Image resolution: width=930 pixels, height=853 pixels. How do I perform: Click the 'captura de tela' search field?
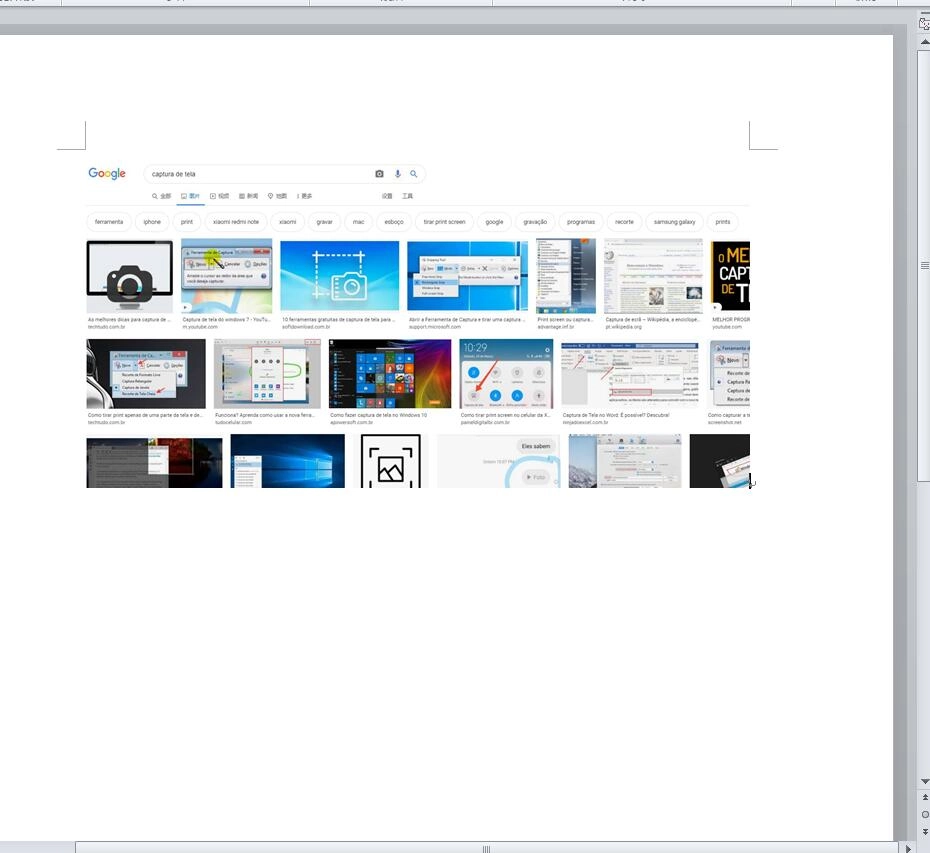click(260, 174)
